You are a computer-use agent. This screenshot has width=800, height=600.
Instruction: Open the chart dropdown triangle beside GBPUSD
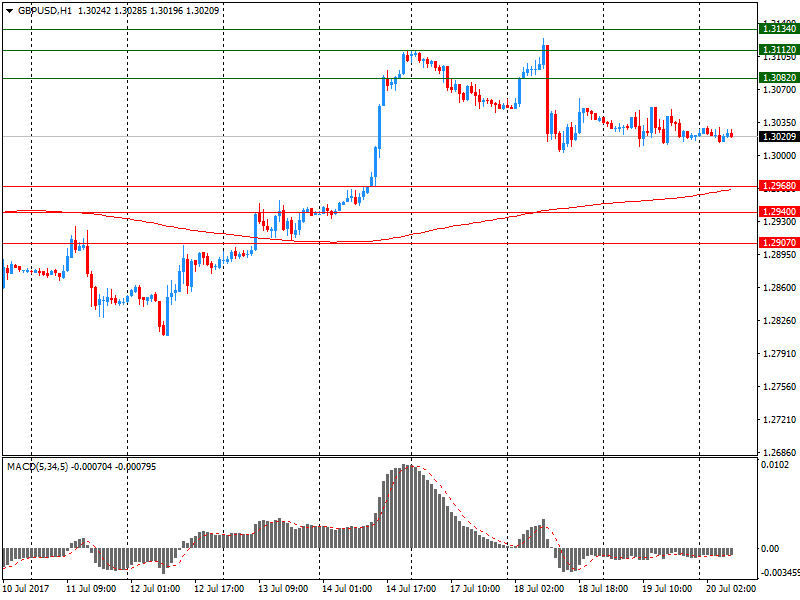pos(10,11)
